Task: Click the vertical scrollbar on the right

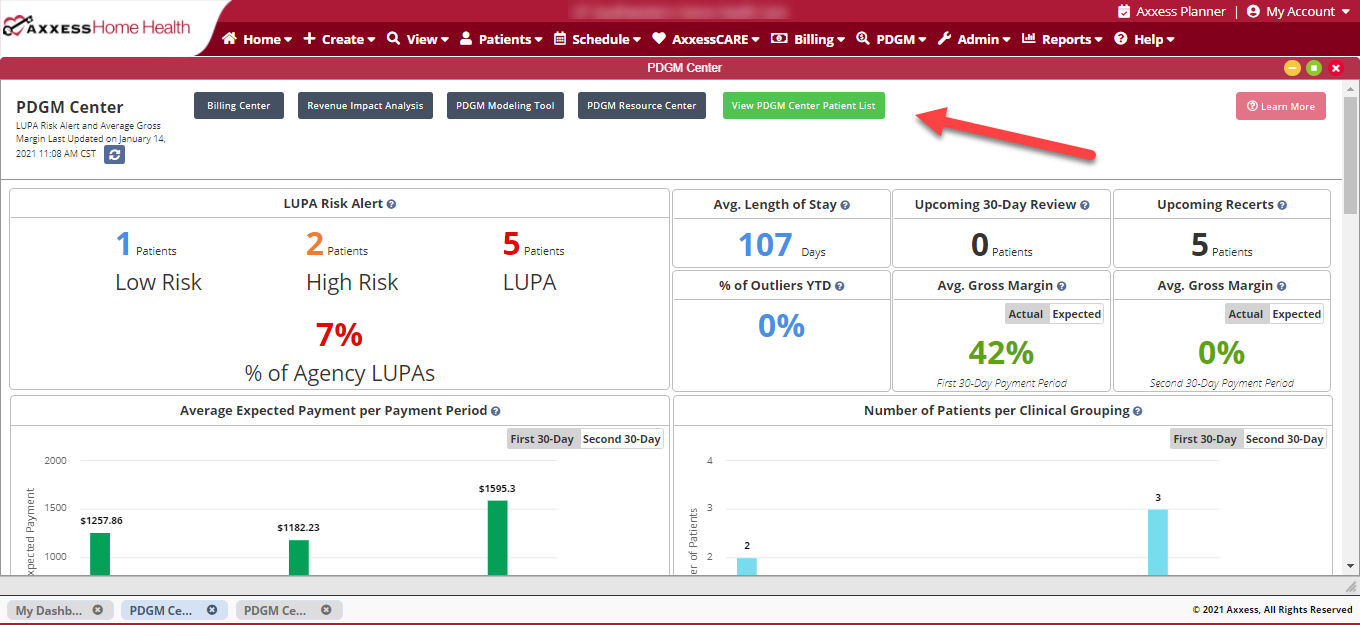Action: pyautogui.click(x=1351, y=328)
